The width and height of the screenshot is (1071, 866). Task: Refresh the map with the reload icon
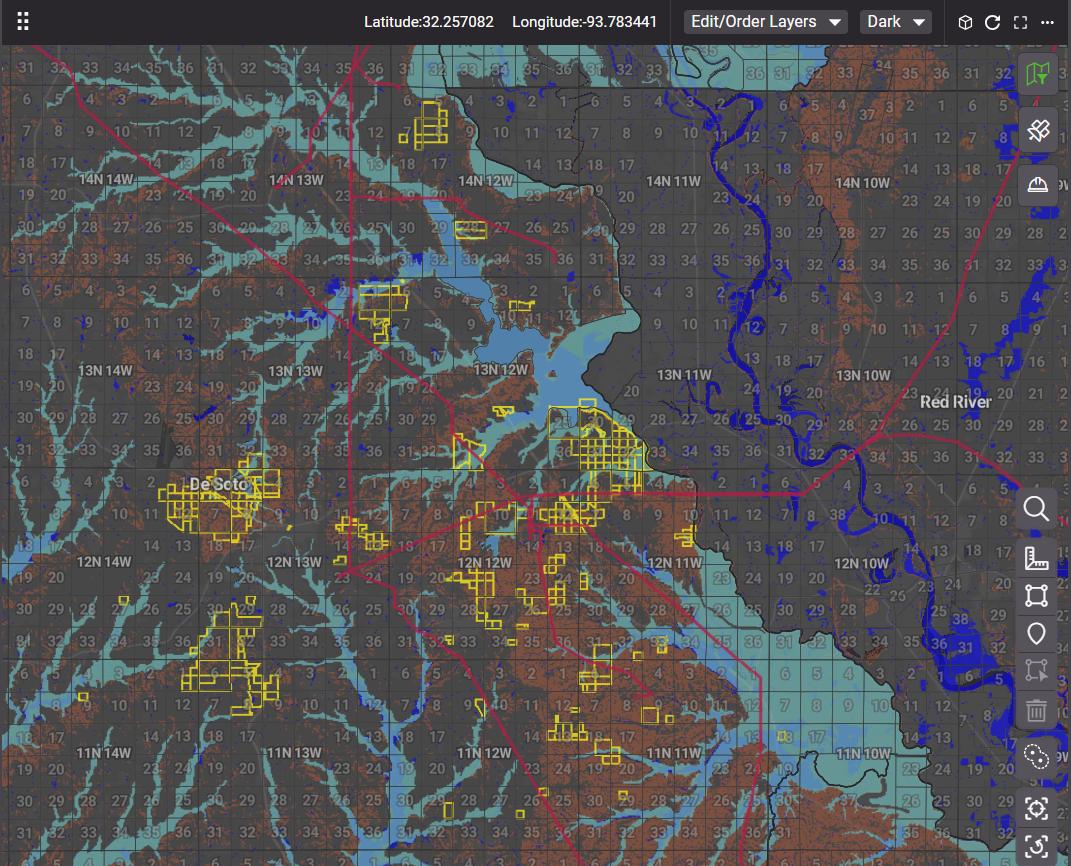tap(993, 22)
